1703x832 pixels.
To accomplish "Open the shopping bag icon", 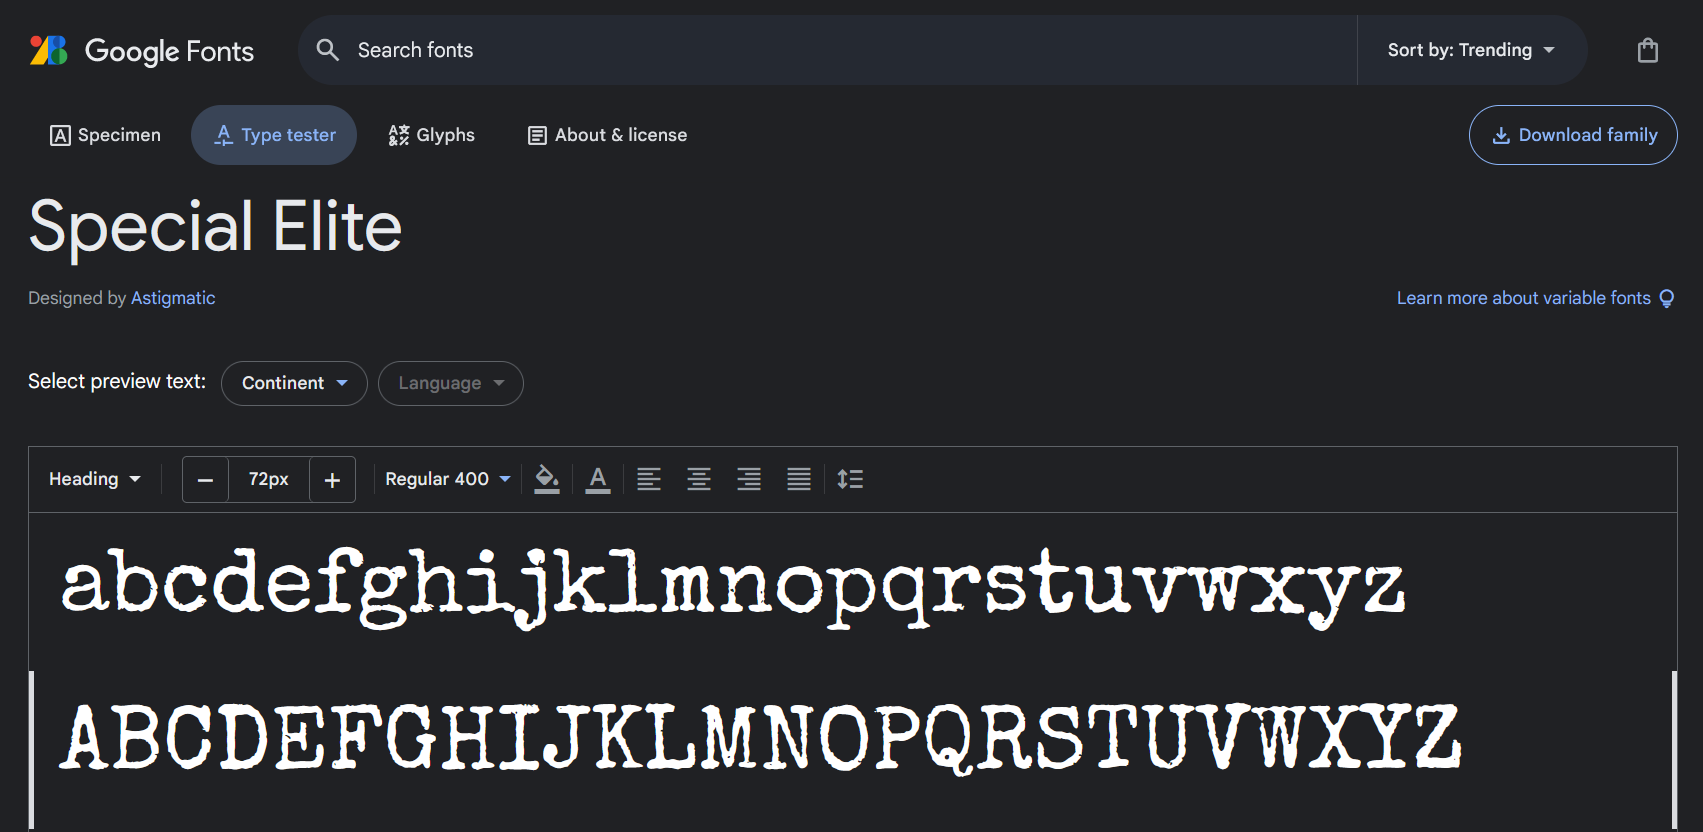I will [1648, 50].
